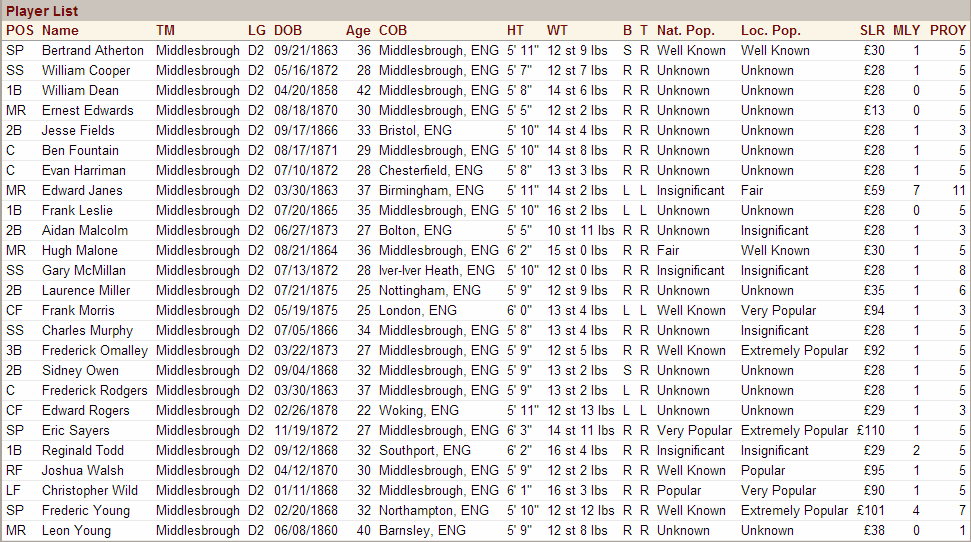This screenshot has height=542, width=971.
Task: Open player Eric Sayers
Action: click(76, 430)
